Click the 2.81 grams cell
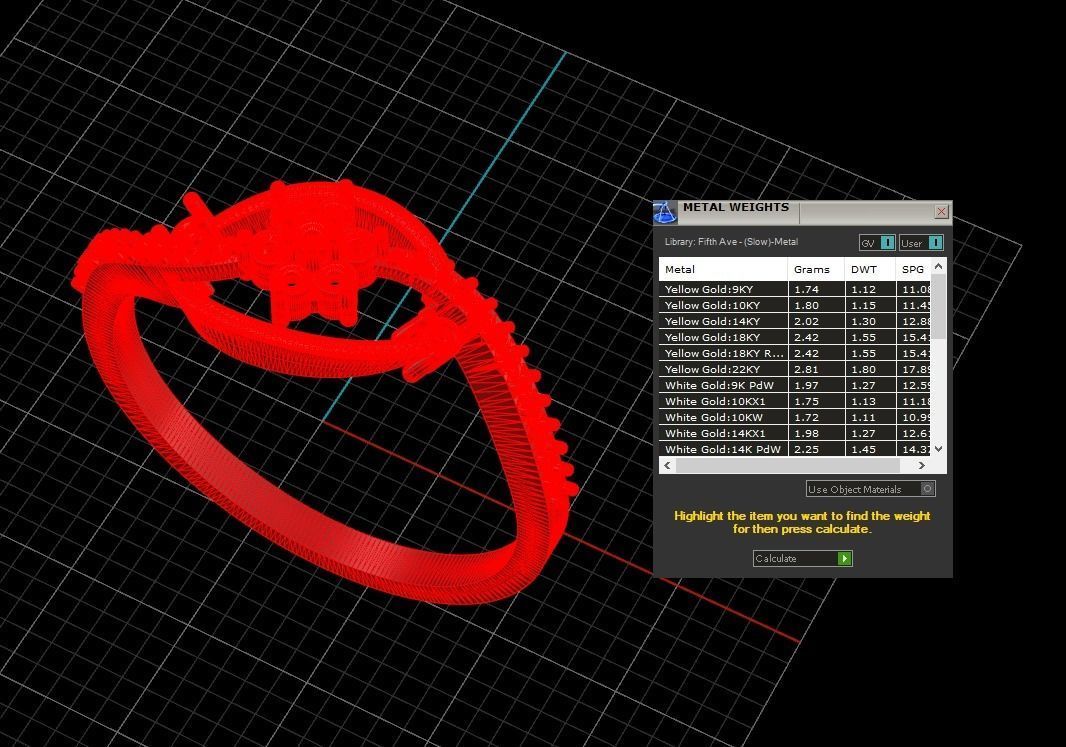1066x747 pixels. tap(816, 369)
